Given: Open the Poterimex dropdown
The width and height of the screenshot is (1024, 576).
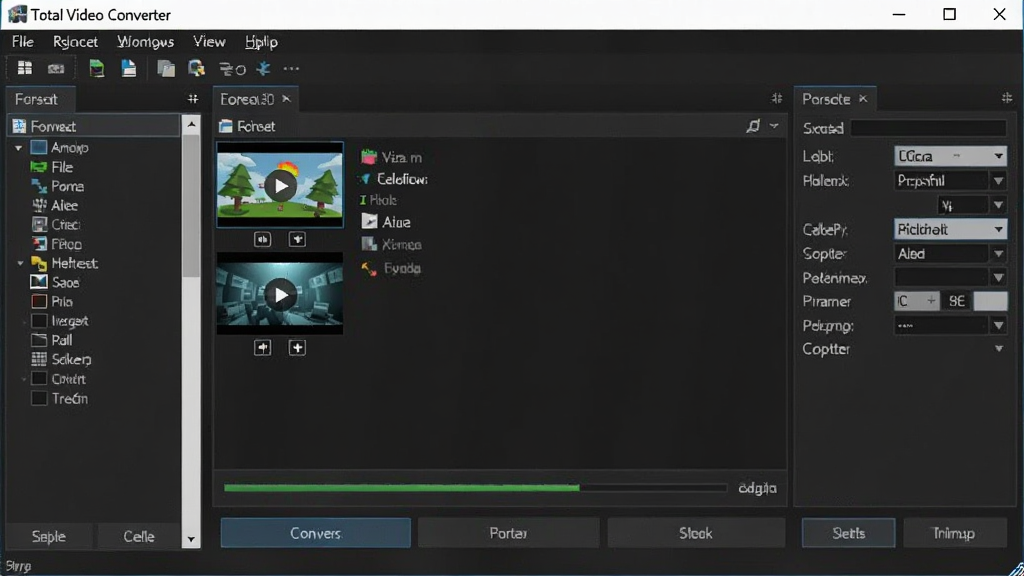Looking at the screenshot, I should point(950,278).
